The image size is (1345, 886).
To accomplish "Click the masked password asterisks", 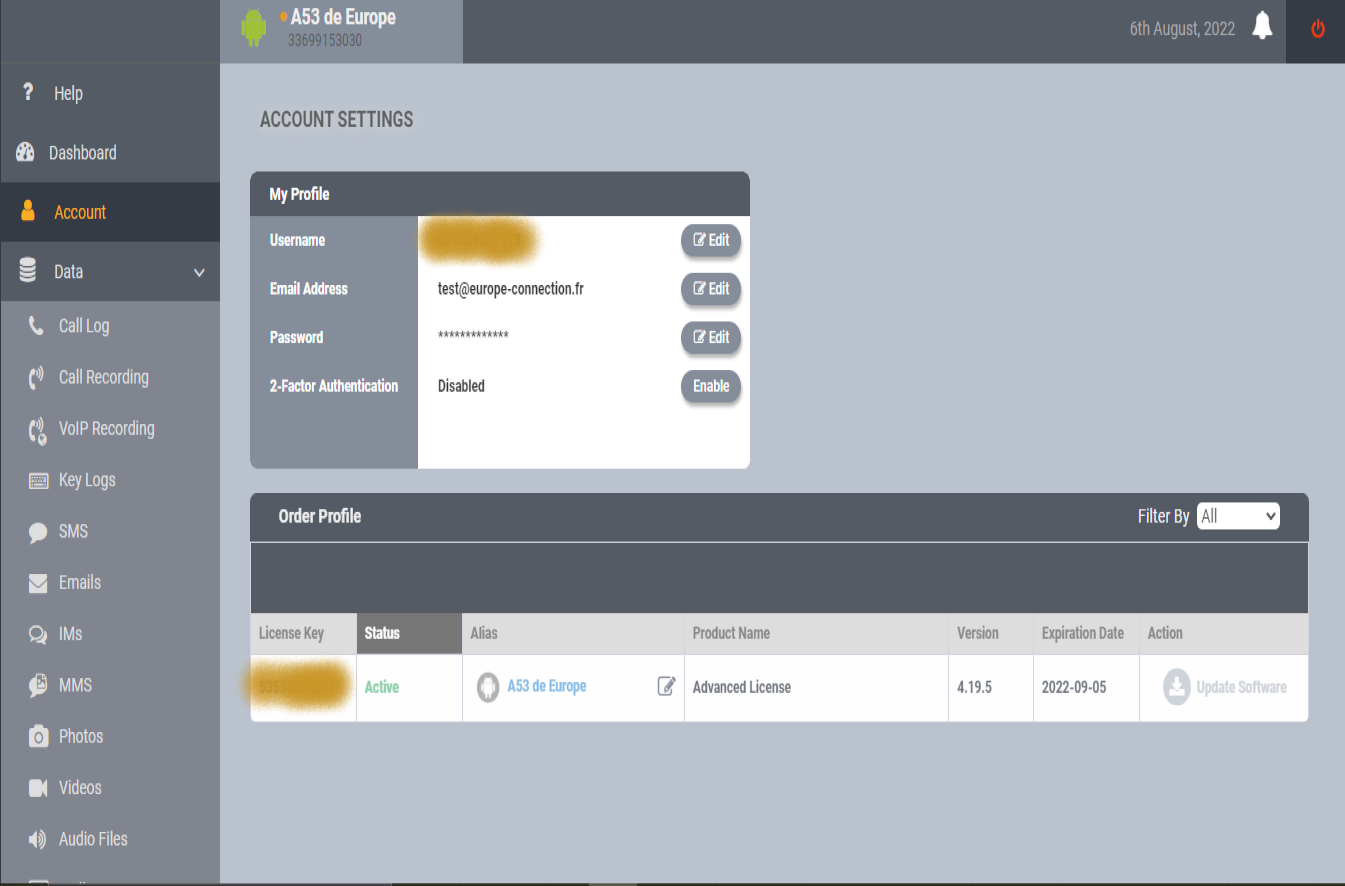I will coord(473,335).
